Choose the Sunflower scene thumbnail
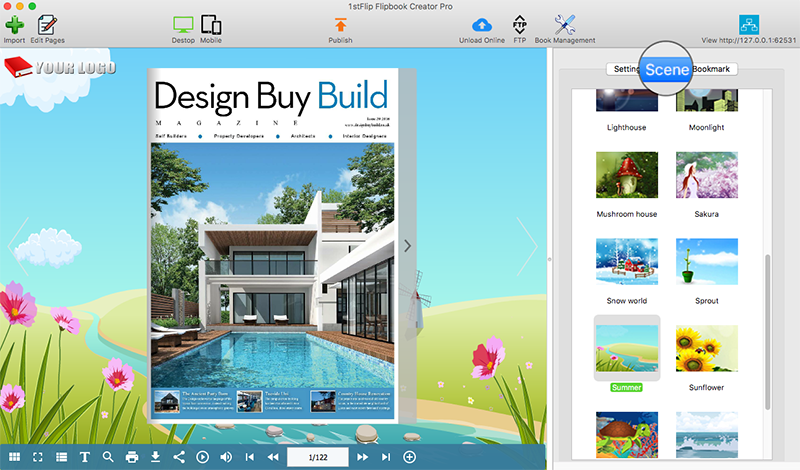800x470 pixels. pyautogui.click(x=707, y=348)
